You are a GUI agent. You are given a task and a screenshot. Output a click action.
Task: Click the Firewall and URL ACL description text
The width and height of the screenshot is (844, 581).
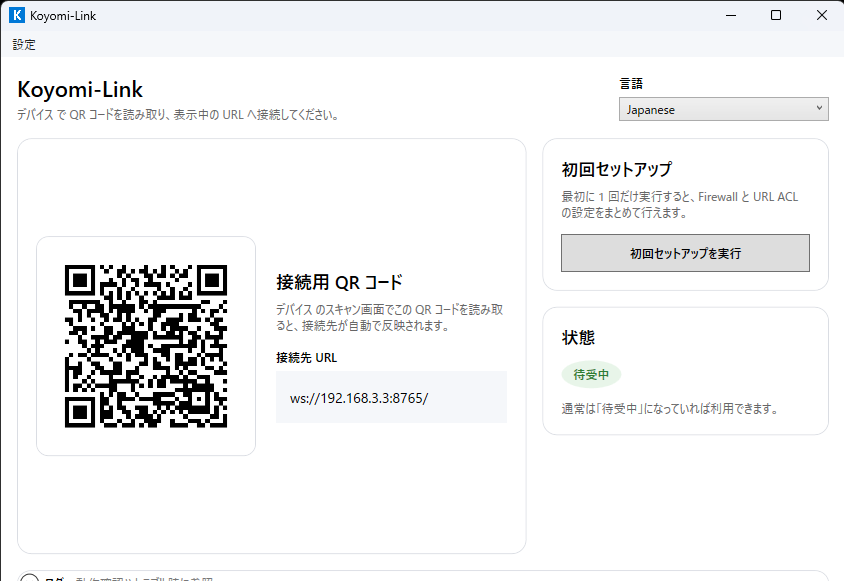[x=679, y=205]
